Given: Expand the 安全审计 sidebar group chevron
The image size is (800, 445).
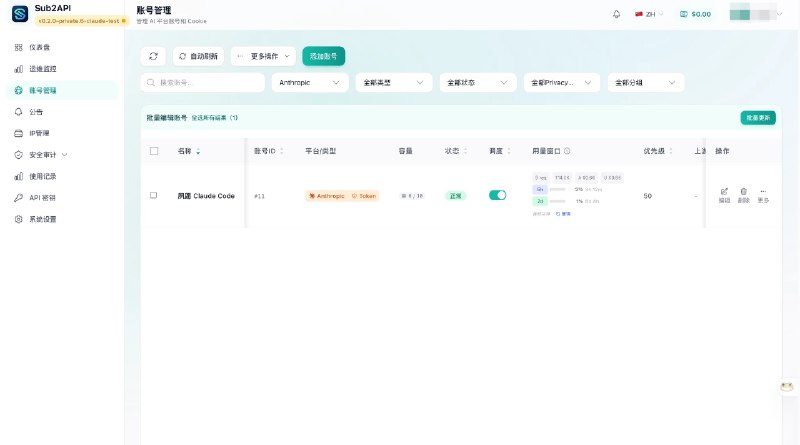Looking at the screenshot, I should [x=65, y=155].
